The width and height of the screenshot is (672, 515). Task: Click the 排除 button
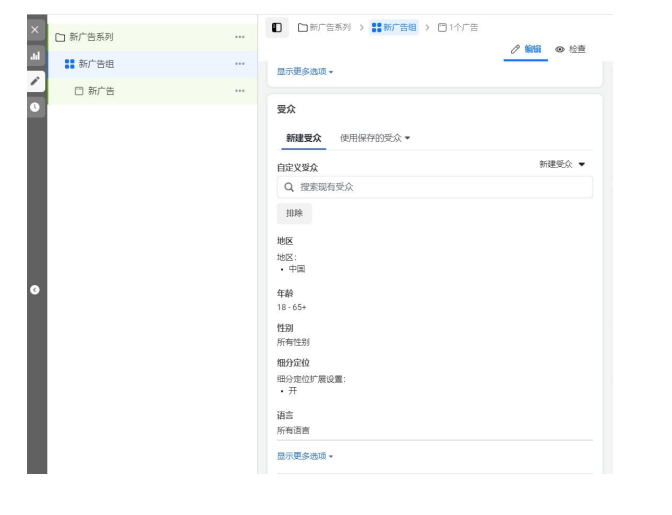pos(294,213)
